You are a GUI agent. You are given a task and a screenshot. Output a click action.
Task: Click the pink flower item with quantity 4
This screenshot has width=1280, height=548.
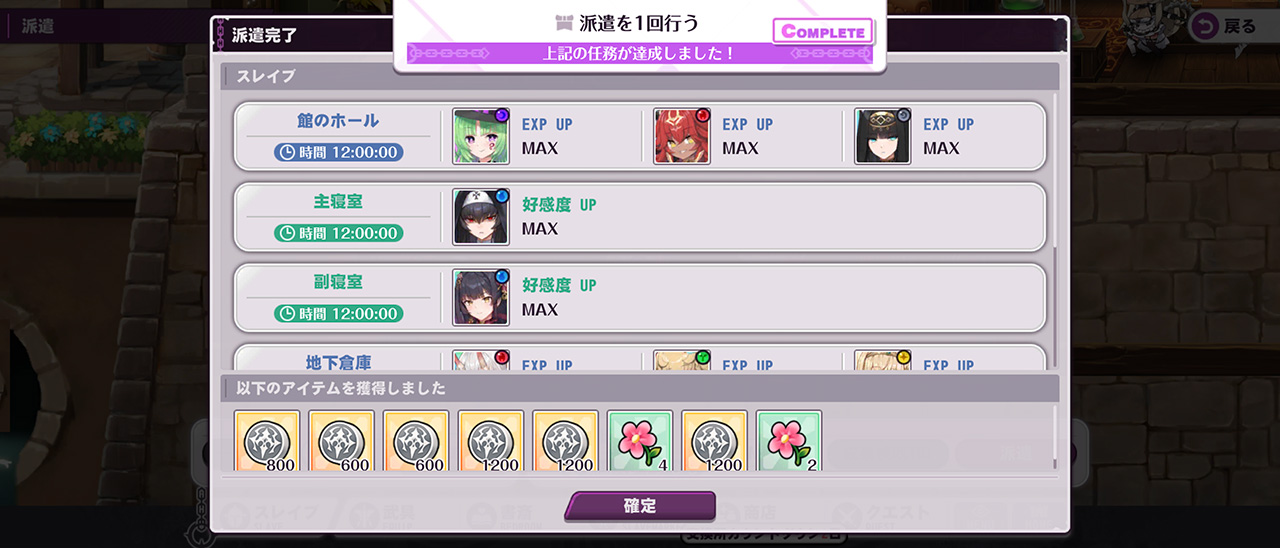[x=640, y=441]
